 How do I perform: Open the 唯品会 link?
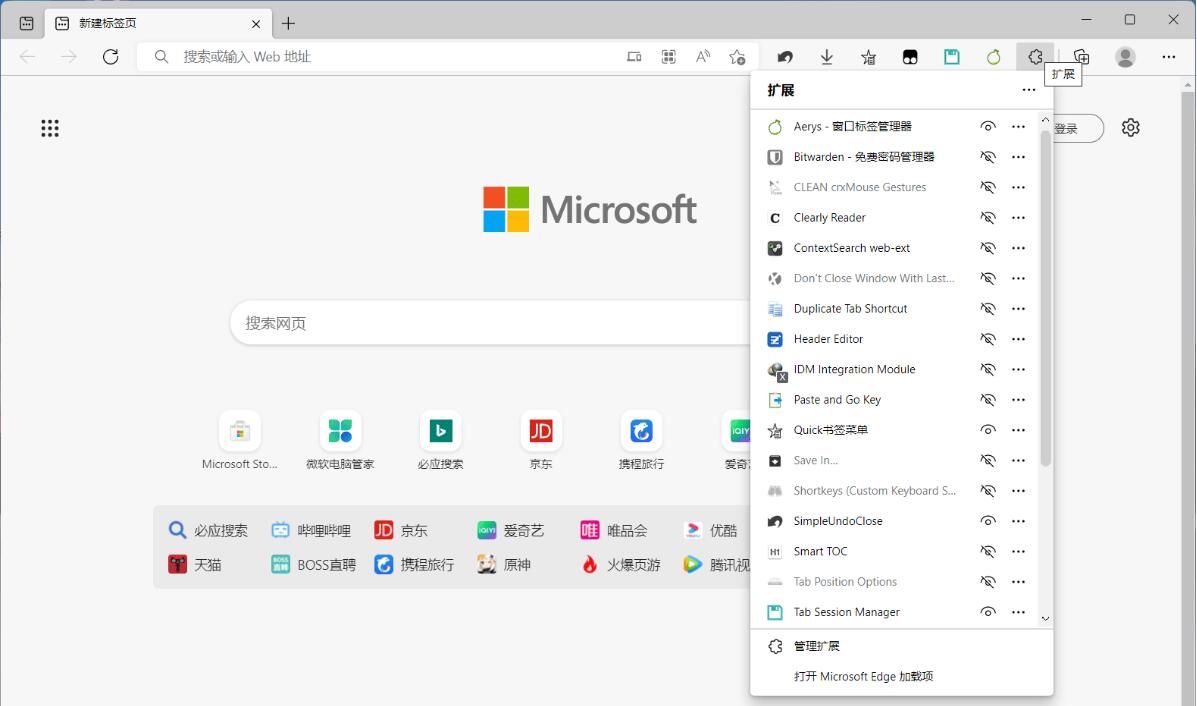(614, 530)
